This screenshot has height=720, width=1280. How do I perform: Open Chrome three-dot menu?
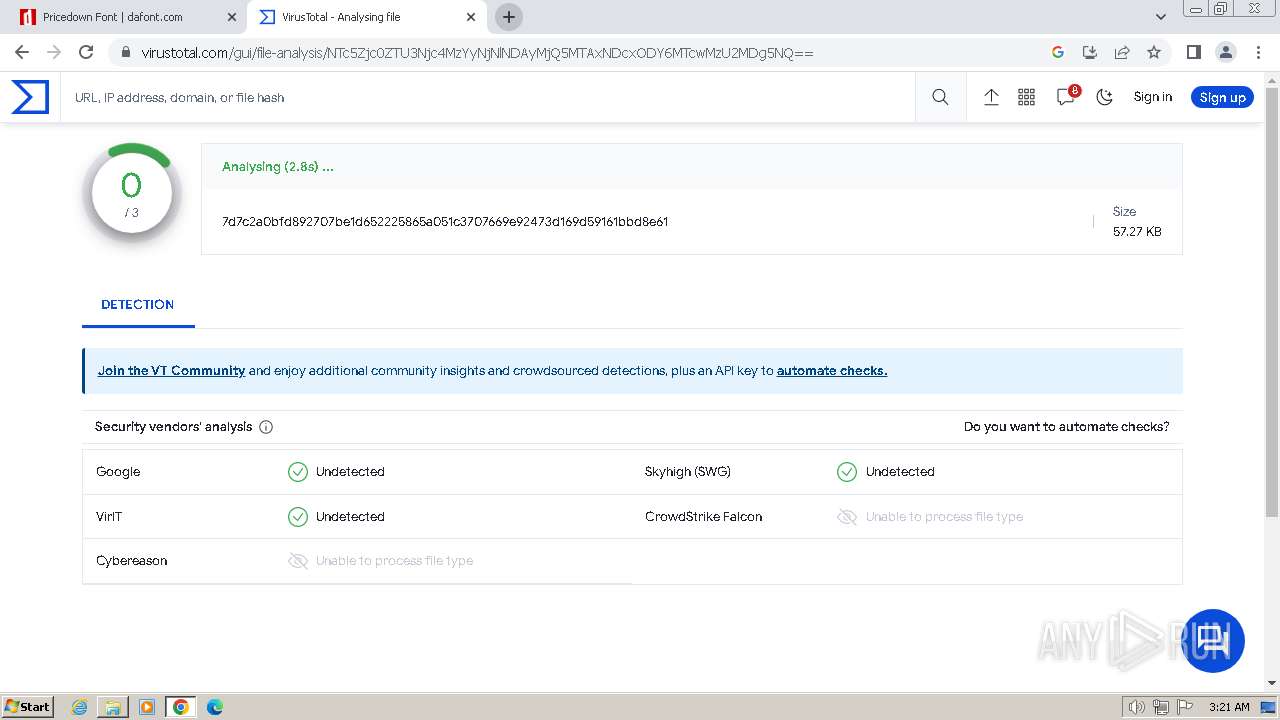(1256, 52)
